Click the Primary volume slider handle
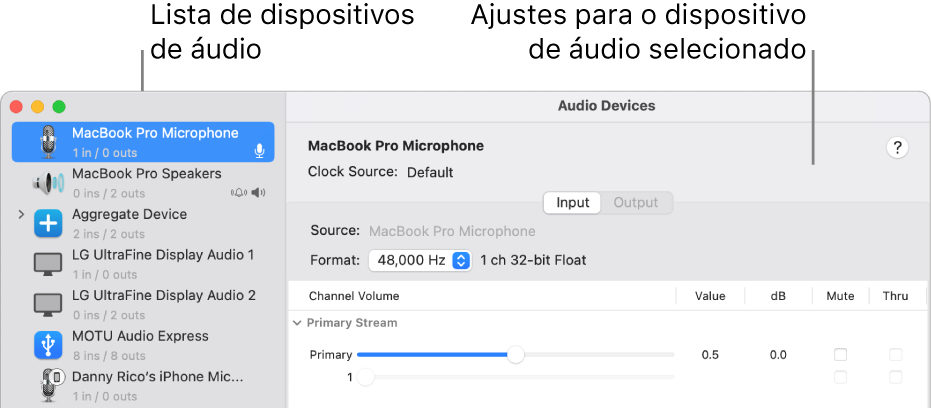Screen dimensions: 931x410 click(515, 355)
